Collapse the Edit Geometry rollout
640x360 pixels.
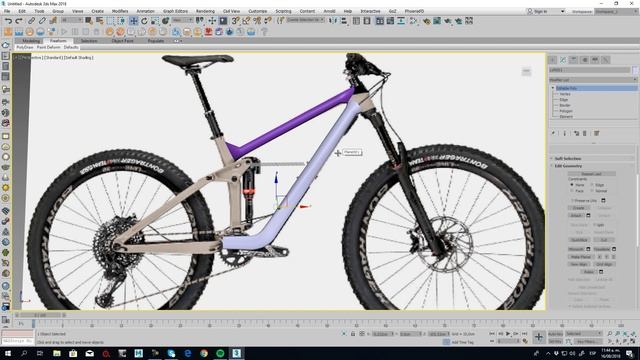[x=568, y=166]
